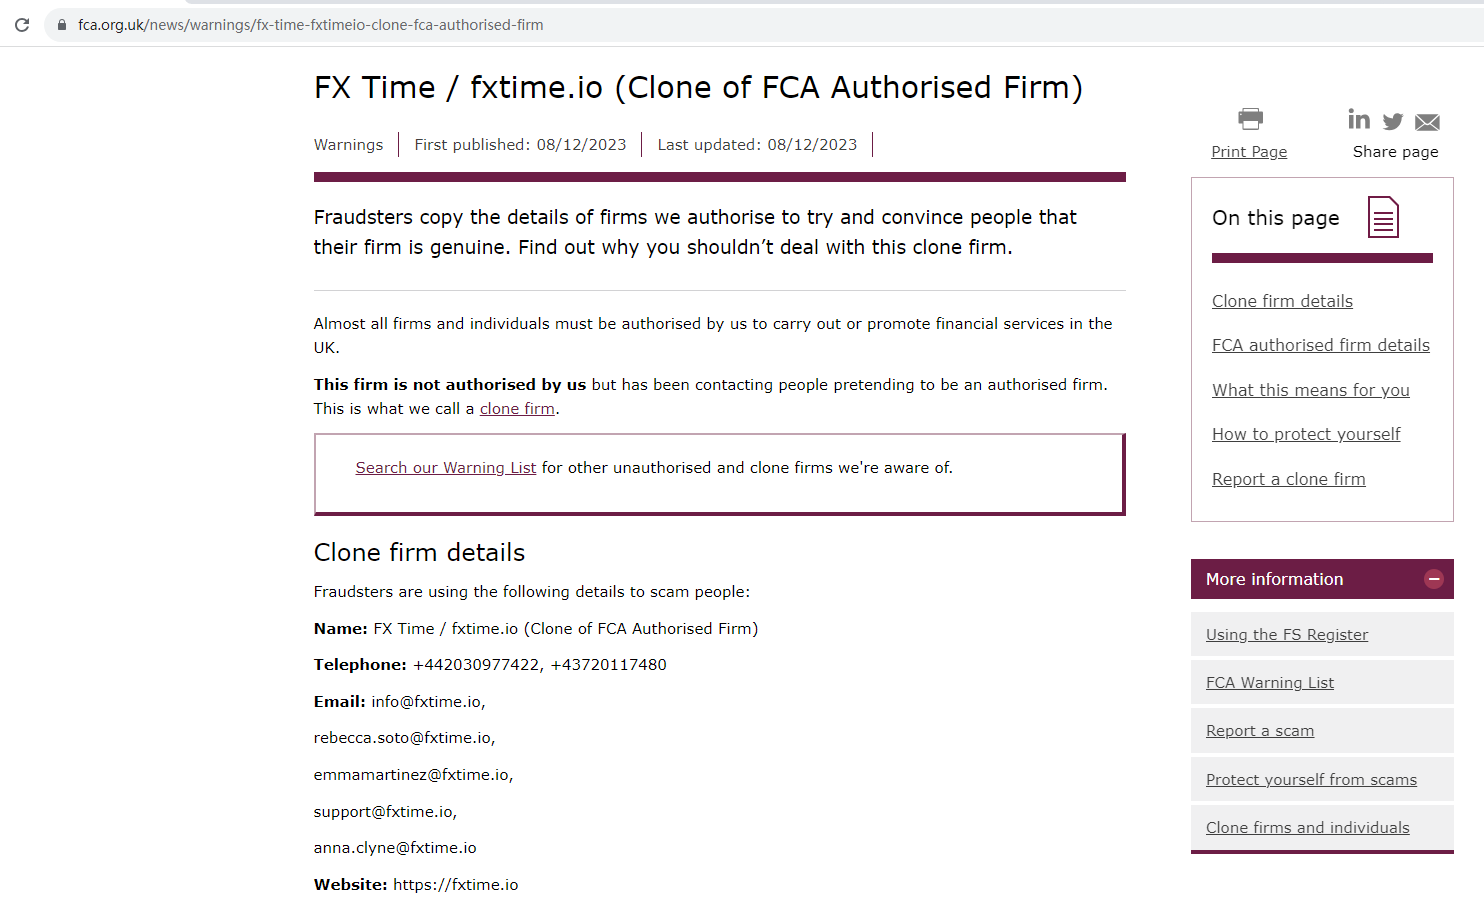1484x912 pixels.
Task: Open Protect yourself from scams link
Action: pyautogui.click(x=1310, y=780)
